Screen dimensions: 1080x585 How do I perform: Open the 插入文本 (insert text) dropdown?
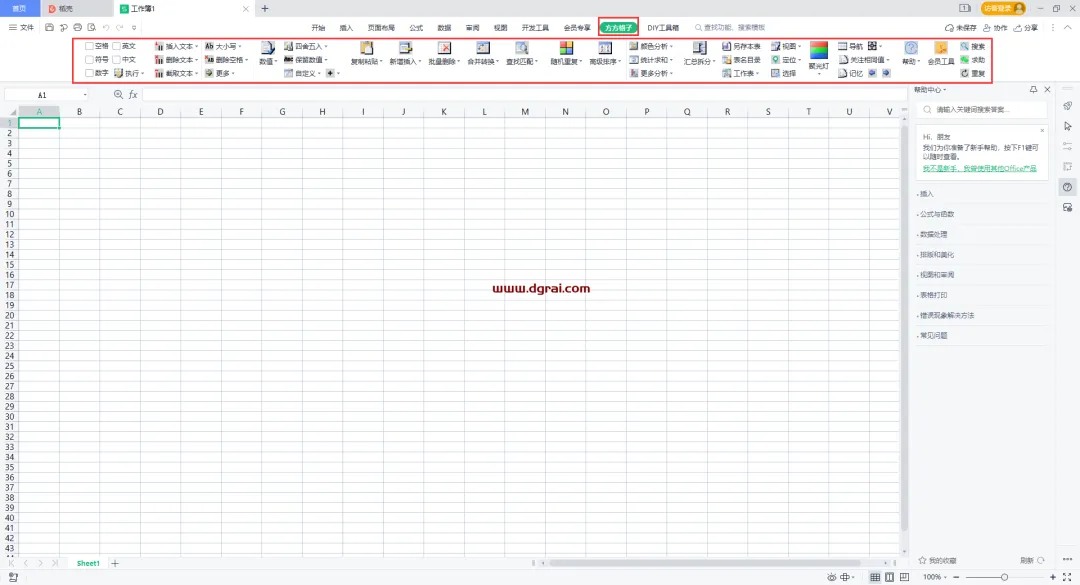[176, 46]
